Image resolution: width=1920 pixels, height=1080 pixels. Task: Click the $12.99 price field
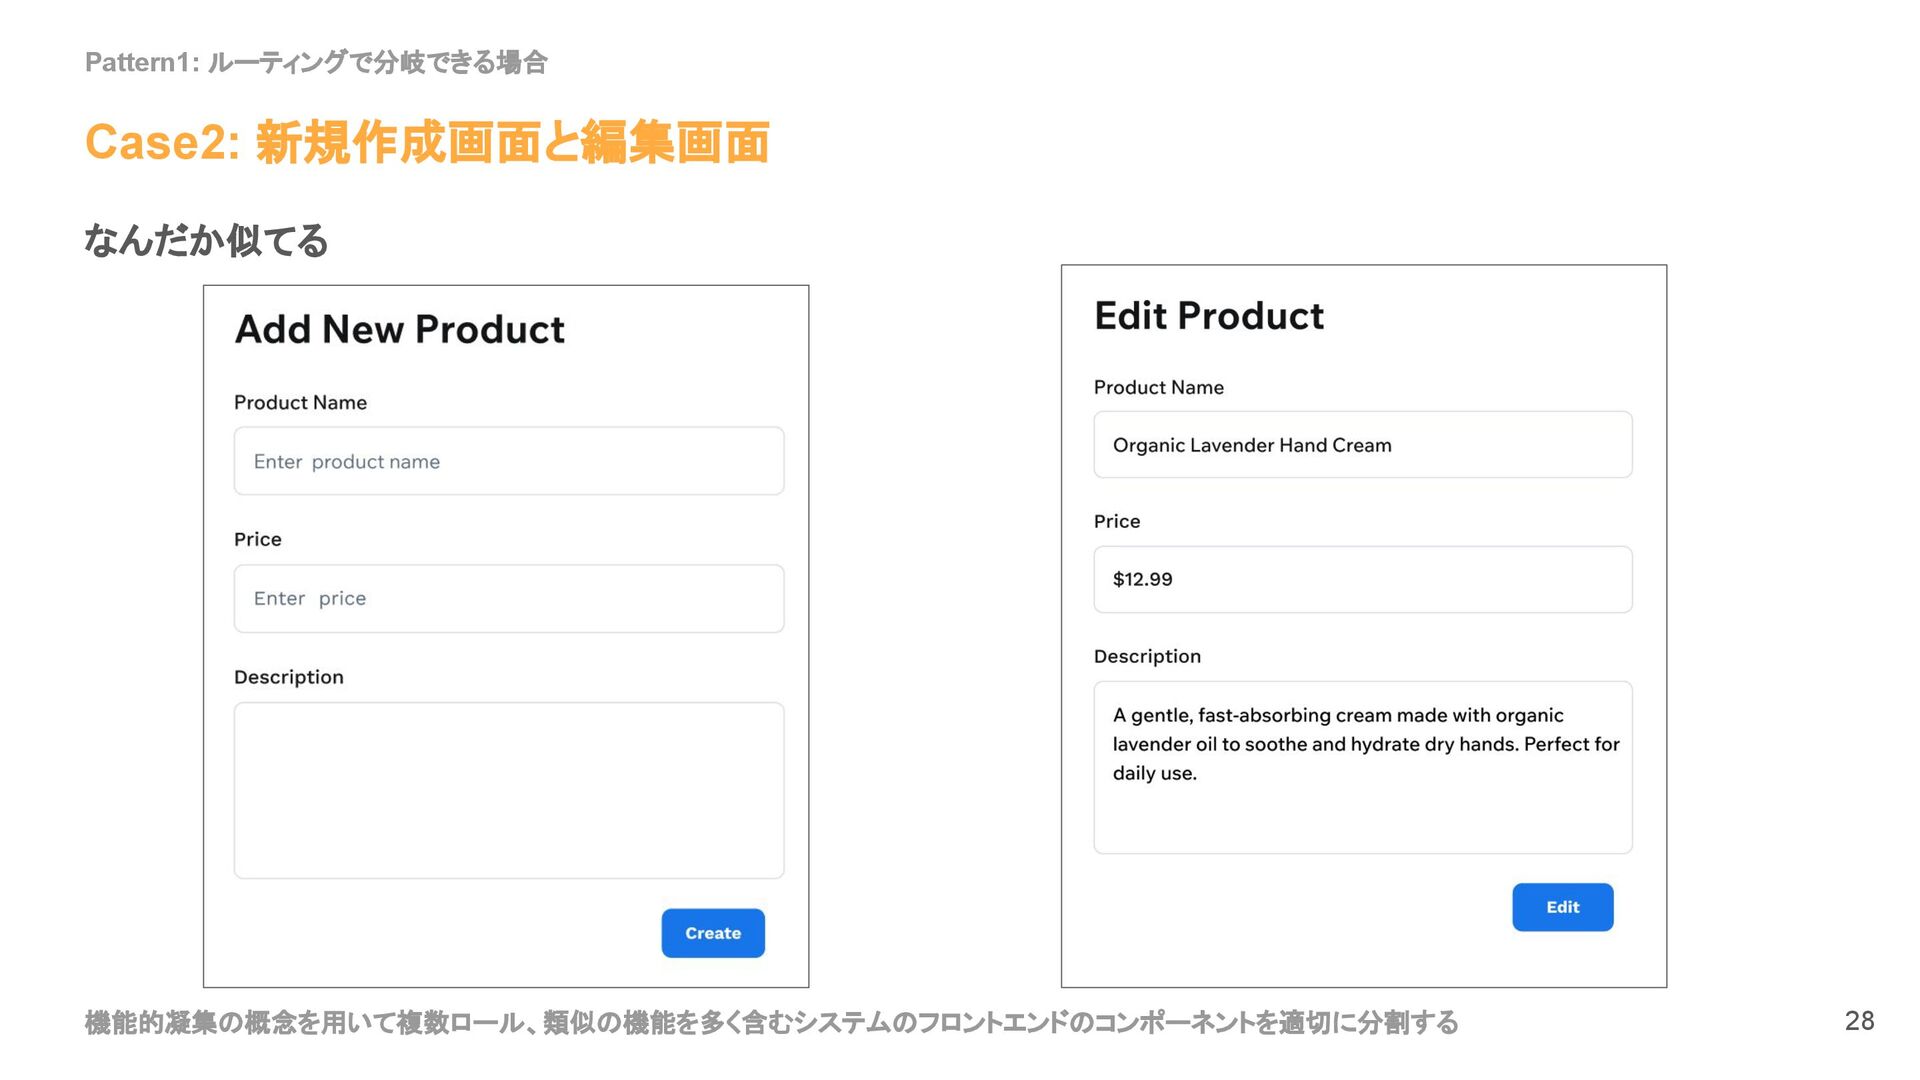[x=1362, y=579]
